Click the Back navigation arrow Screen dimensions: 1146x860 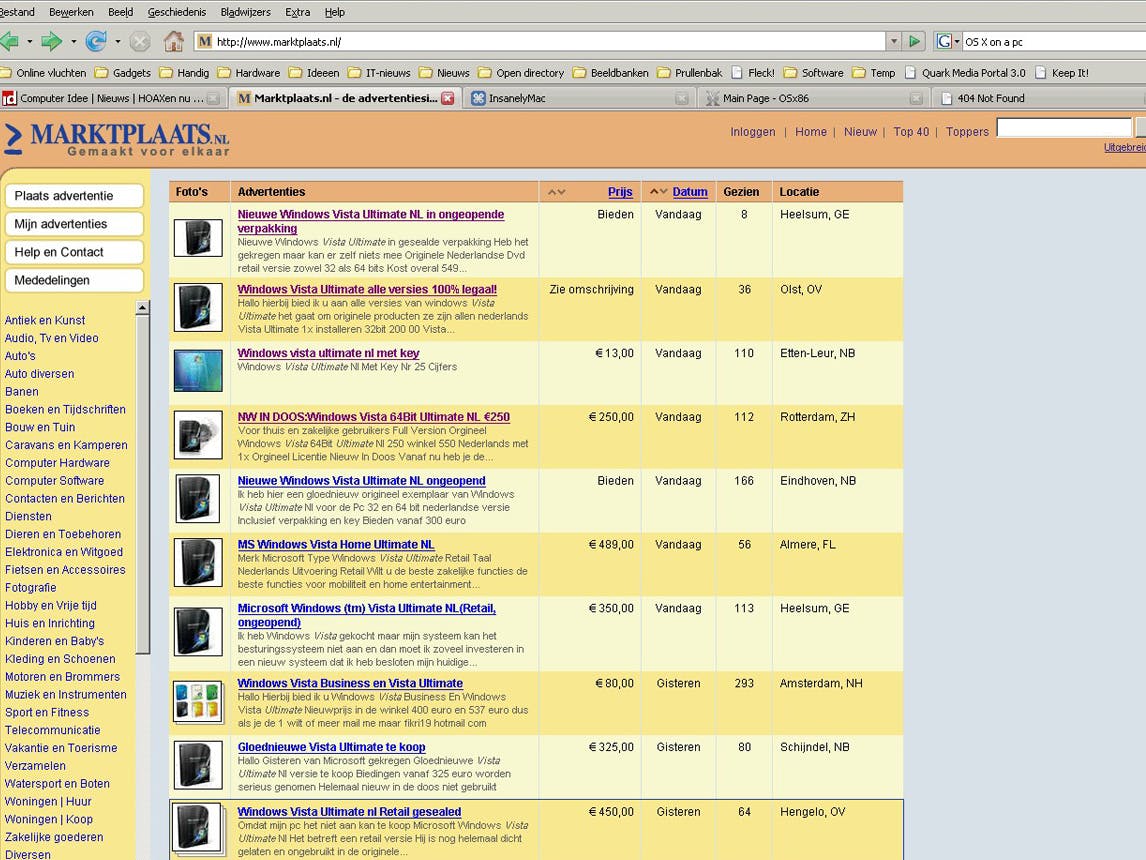coord(13,41)
